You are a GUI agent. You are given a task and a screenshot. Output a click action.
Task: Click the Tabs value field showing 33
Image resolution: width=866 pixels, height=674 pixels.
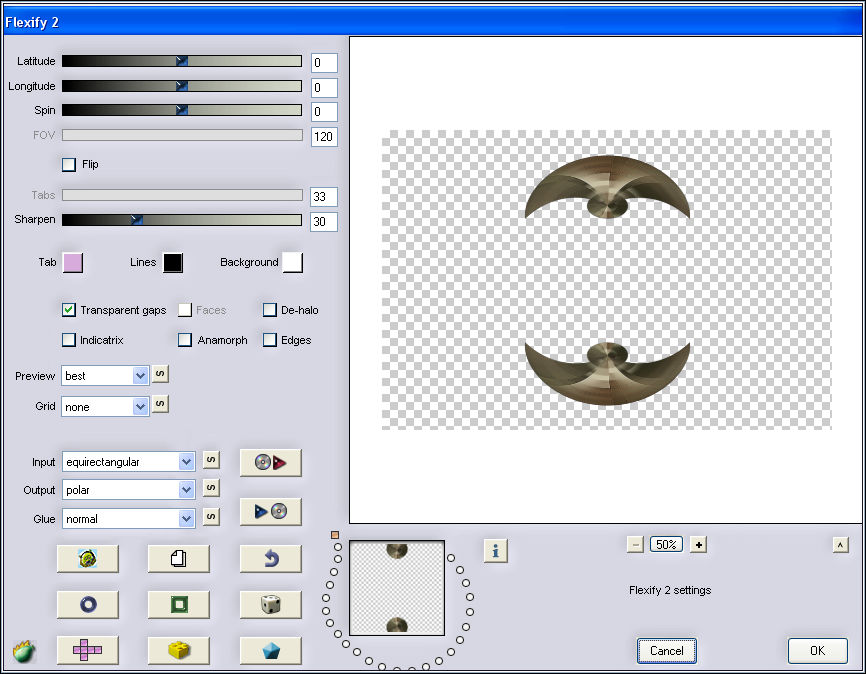tap(324, 197)
